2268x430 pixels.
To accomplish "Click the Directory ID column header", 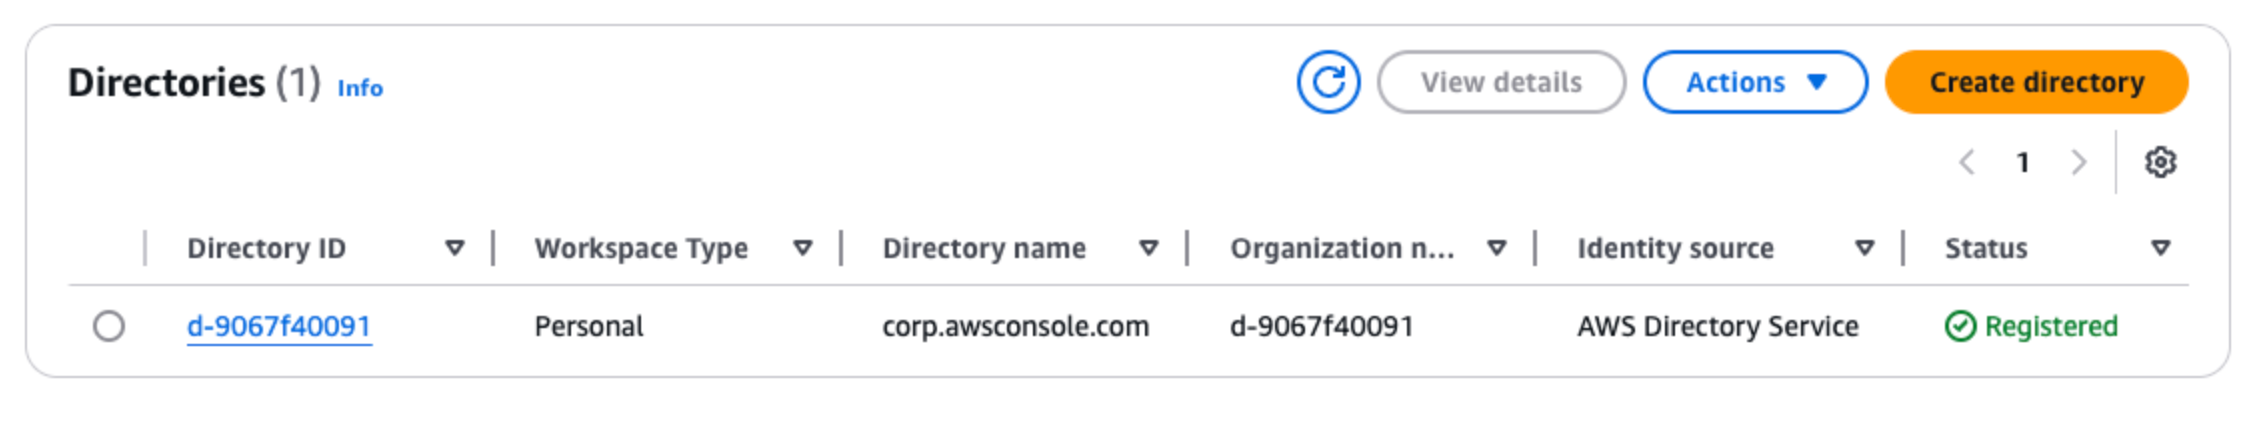I will 266,248.
